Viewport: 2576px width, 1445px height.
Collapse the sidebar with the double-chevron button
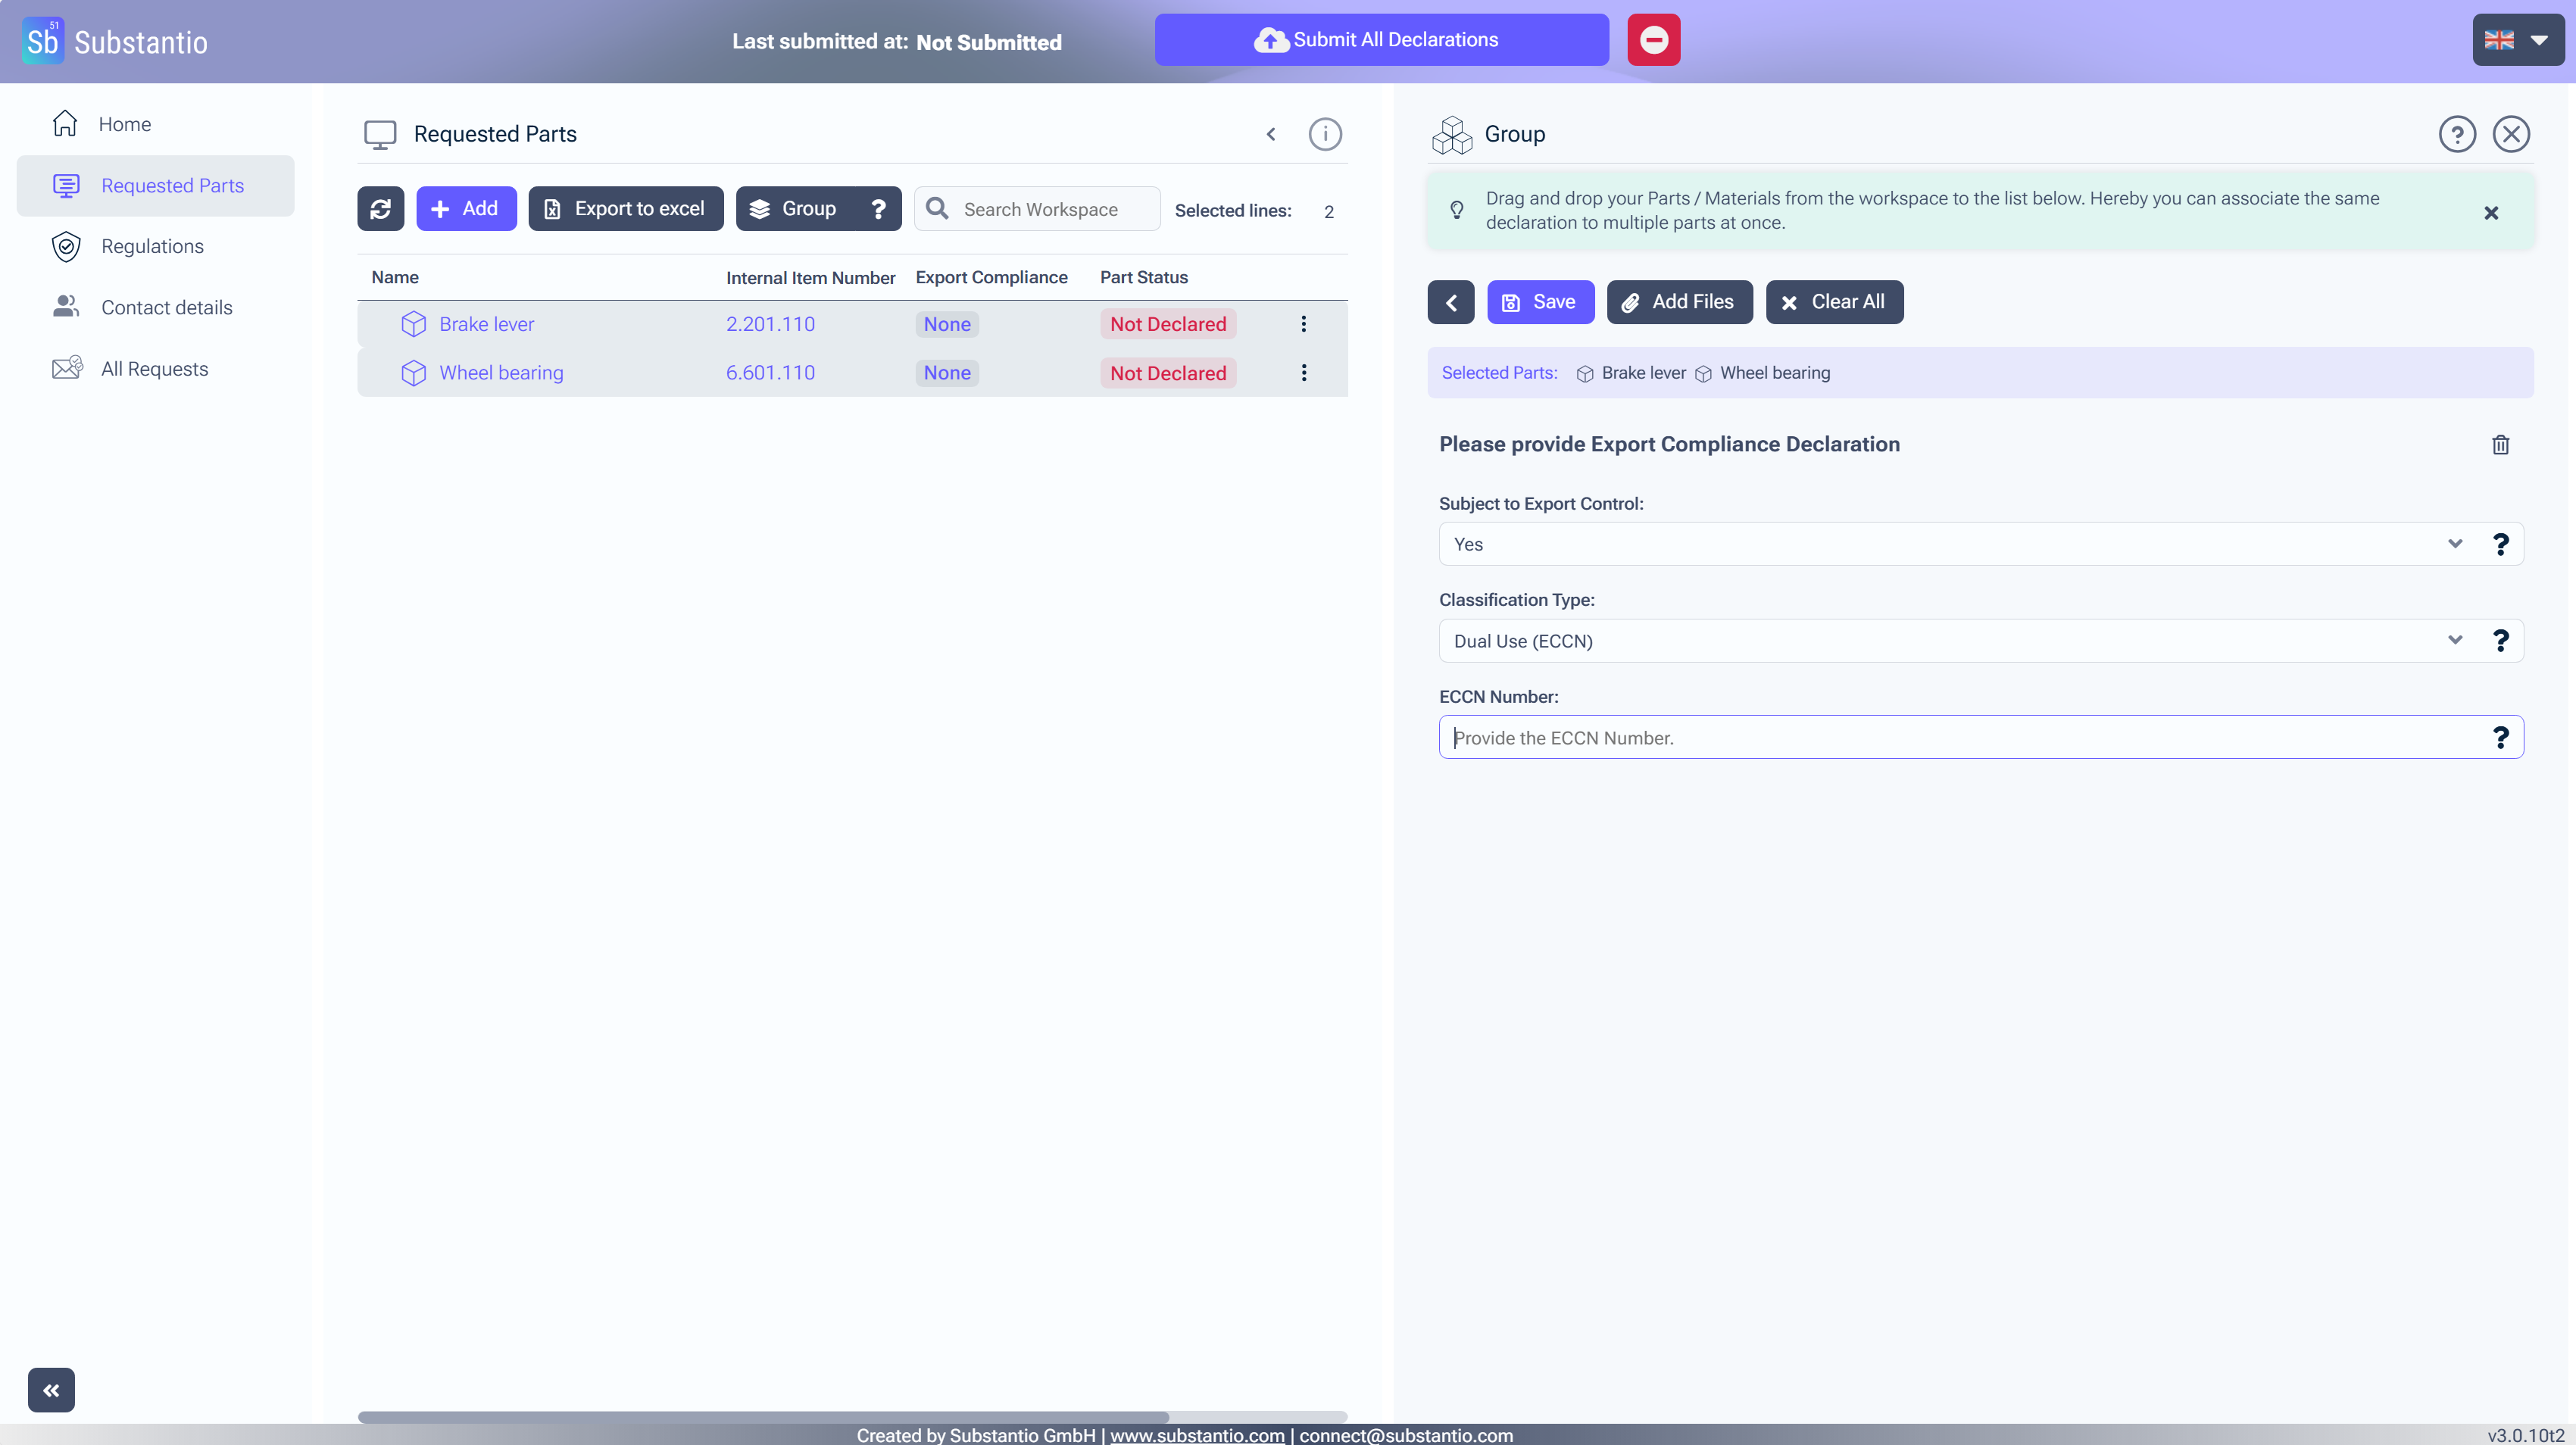pyautogui.click(x=51, y=1390)
